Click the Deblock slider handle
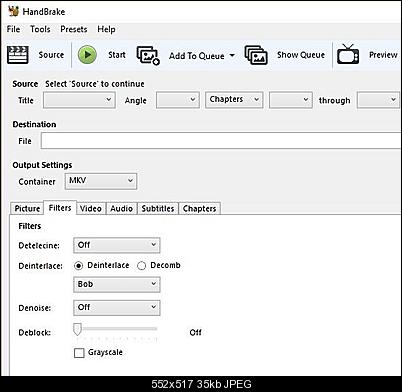The height and width of the screenshot is (392, 402). 77,330
